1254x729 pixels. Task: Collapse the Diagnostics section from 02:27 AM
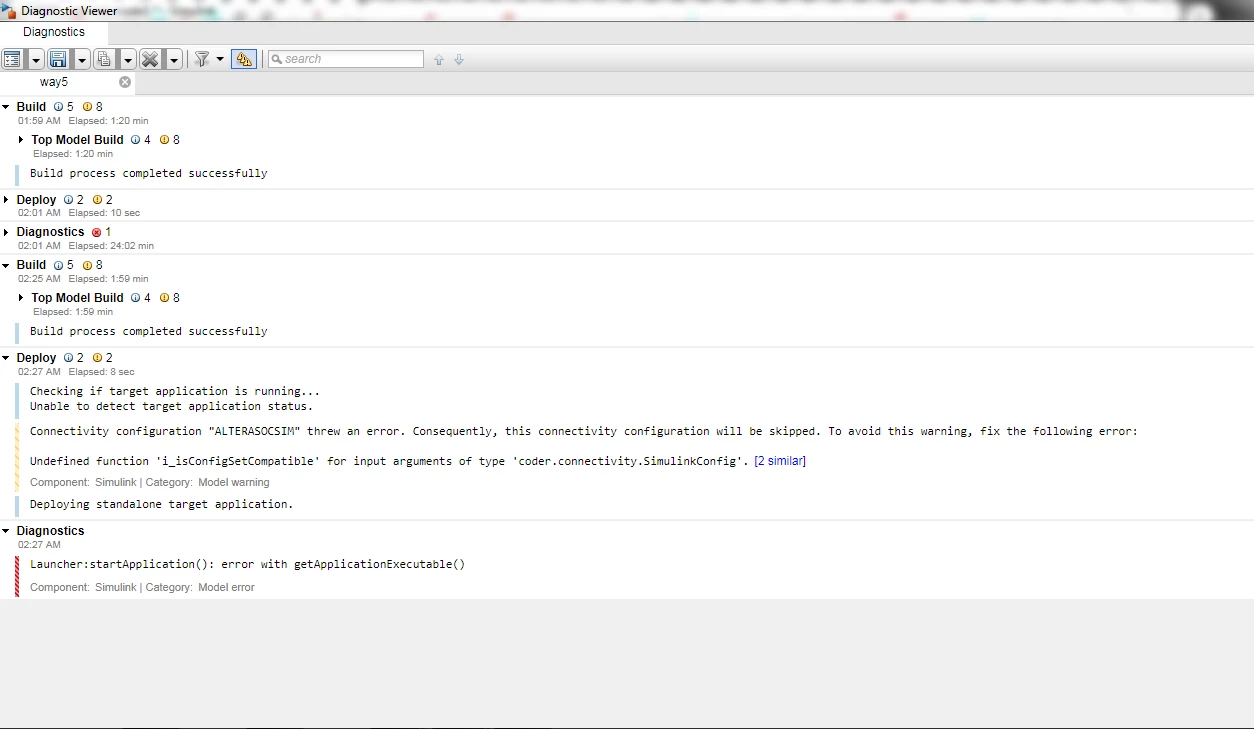(x=6, y=531)
